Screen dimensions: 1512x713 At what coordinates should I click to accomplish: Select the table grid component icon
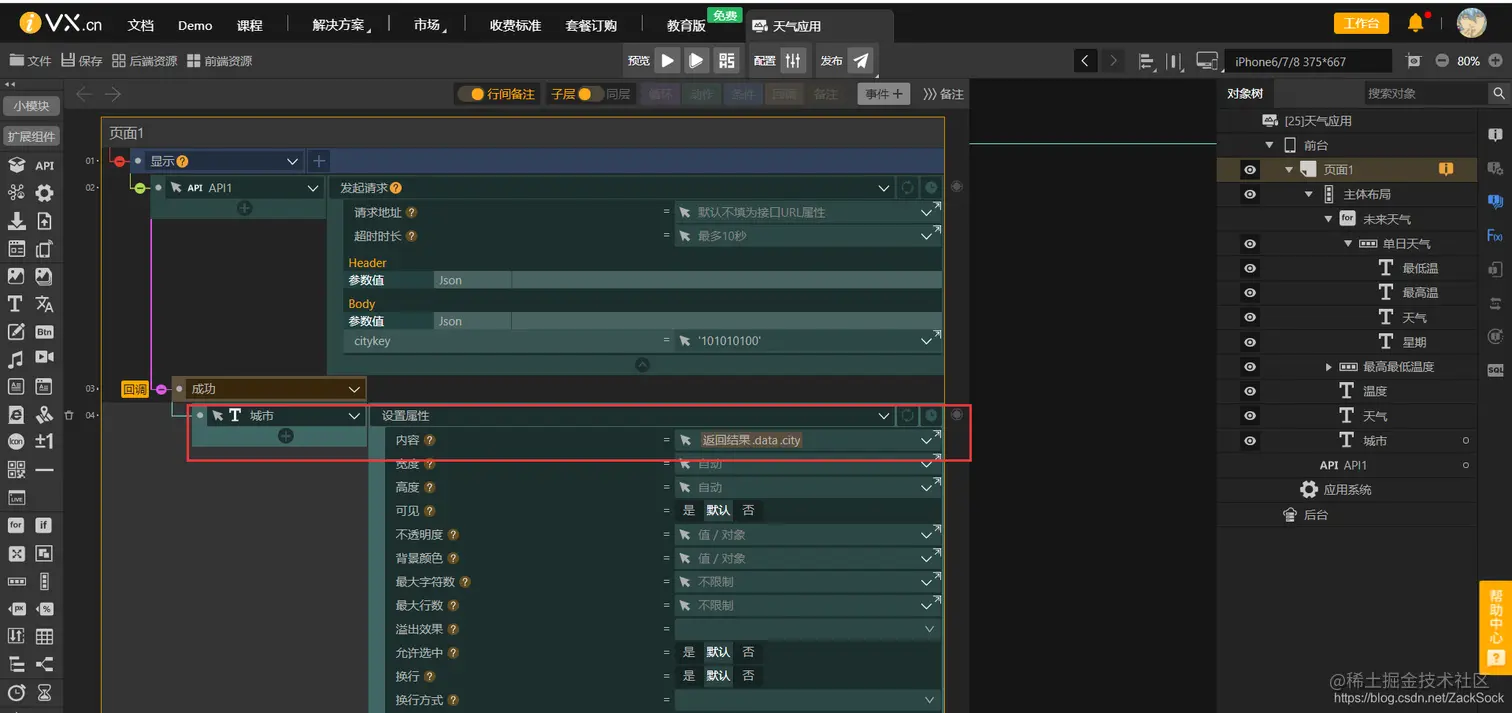44,636
